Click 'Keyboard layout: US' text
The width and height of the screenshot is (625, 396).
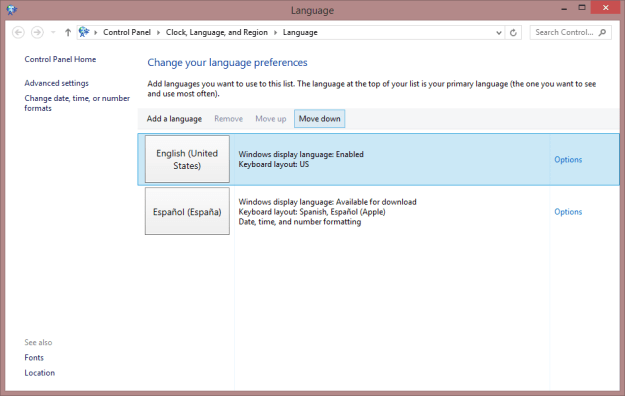click(273, 164)
